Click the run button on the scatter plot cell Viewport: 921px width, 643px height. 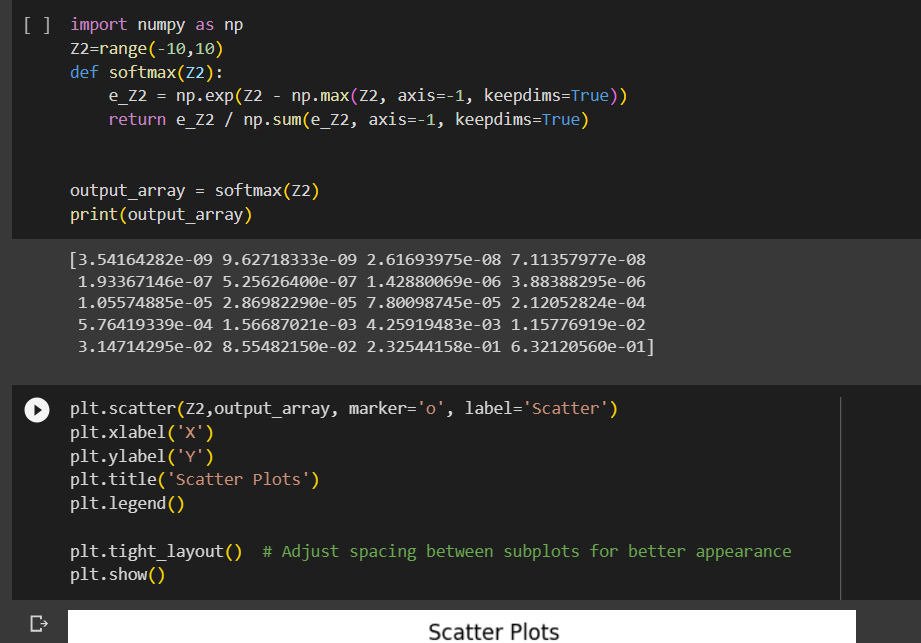click(x=36, y=409)
